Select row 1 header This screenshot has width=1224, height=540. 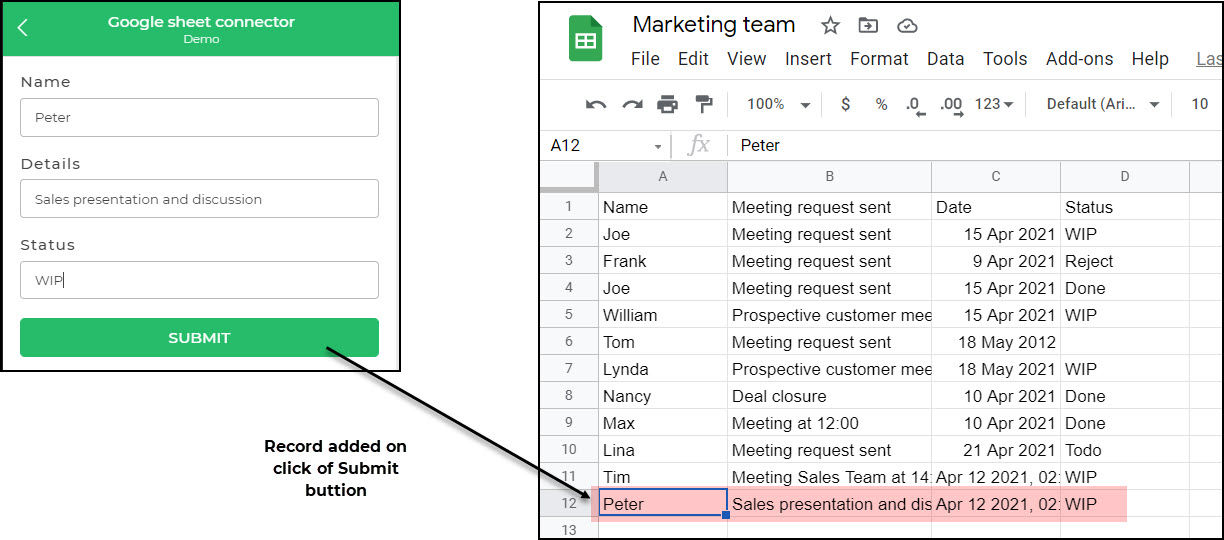click(568, 207)
